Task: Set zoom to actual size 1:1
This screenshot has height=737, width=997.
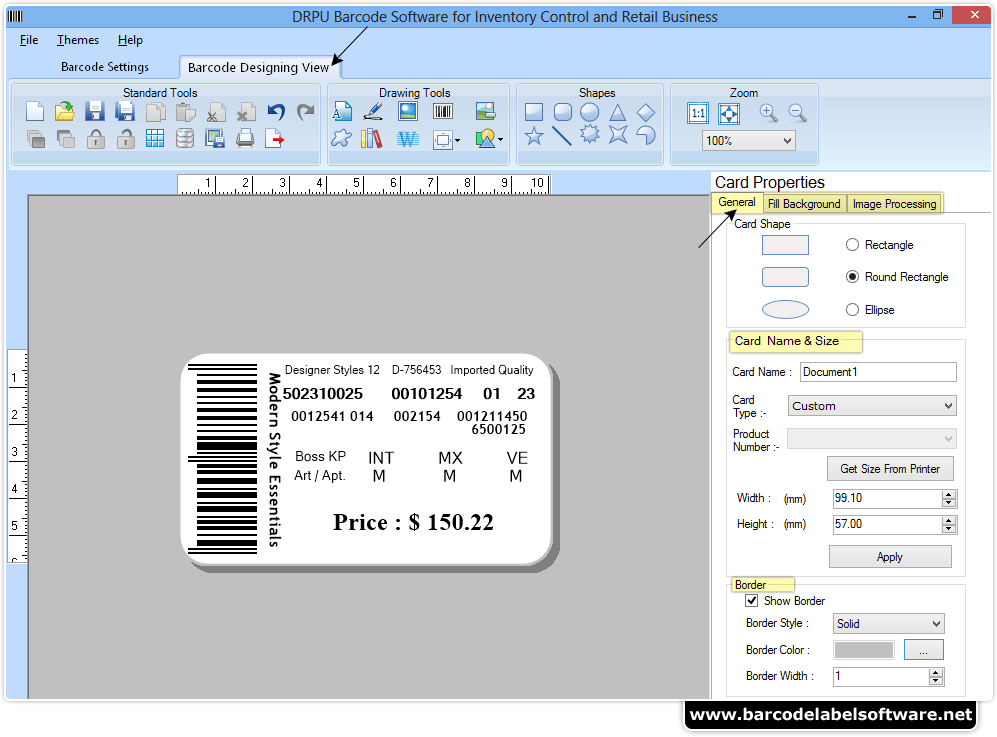Action: [x=698, y=114]
